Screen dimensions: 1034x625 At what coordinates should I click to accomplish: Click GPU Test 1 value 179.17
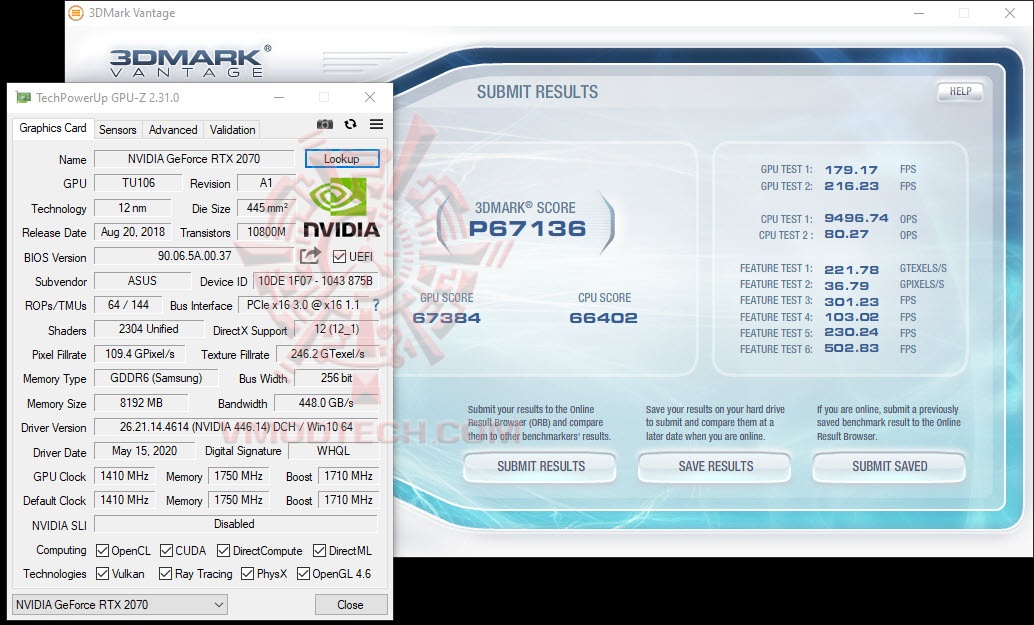click(851, 170)
